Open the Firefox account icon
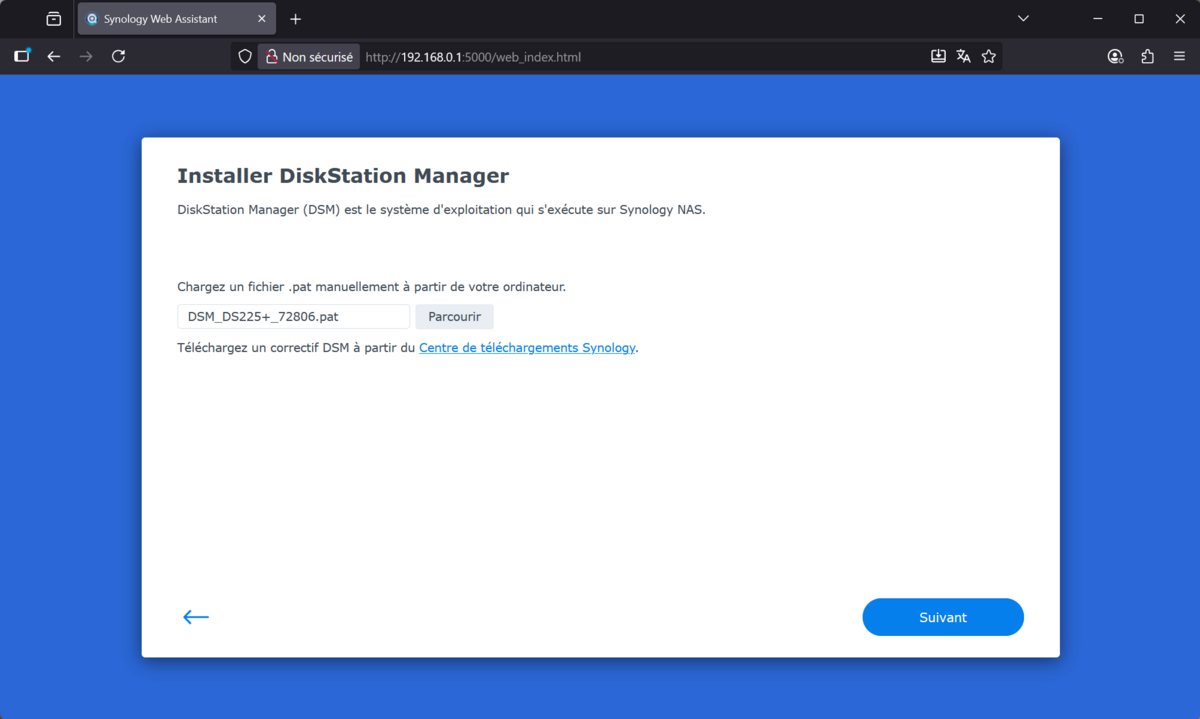This screenshot has height=719, width=1200. (1115, 56)
